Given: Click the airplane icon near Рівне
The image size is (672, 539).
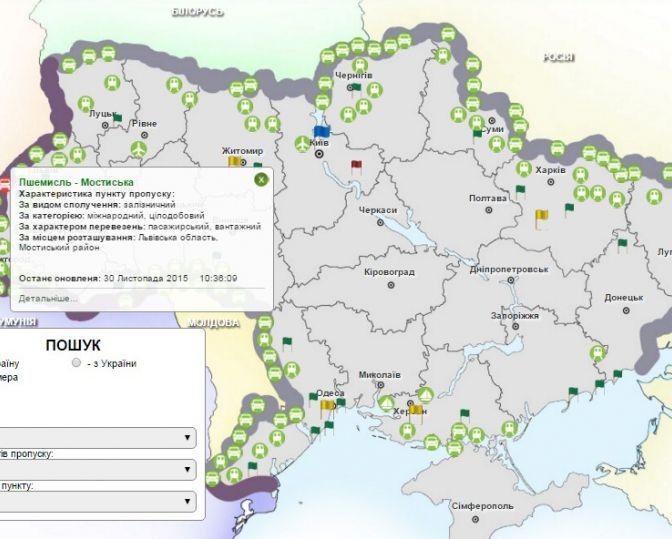Looking at the screenshot, I should (138, 149).
